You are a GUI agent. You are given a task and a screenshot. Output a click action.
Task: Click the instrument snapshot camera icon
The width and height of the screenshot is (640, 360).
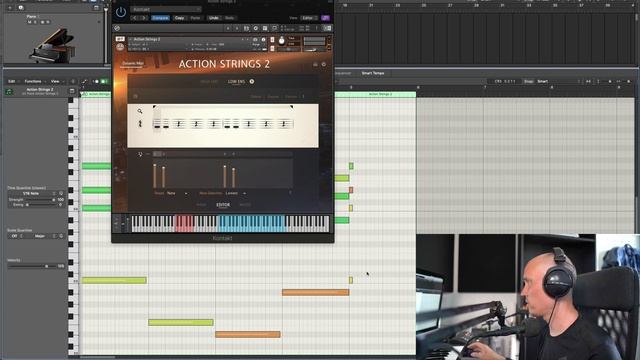[256, 40]
